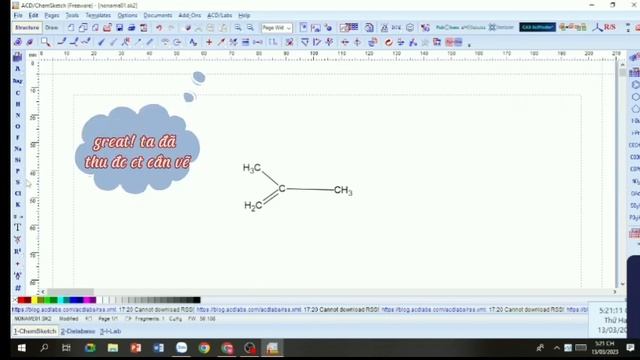Select Chlorine atom Cl
This screenshot has width=640, height=360.
tap(18, 193)
